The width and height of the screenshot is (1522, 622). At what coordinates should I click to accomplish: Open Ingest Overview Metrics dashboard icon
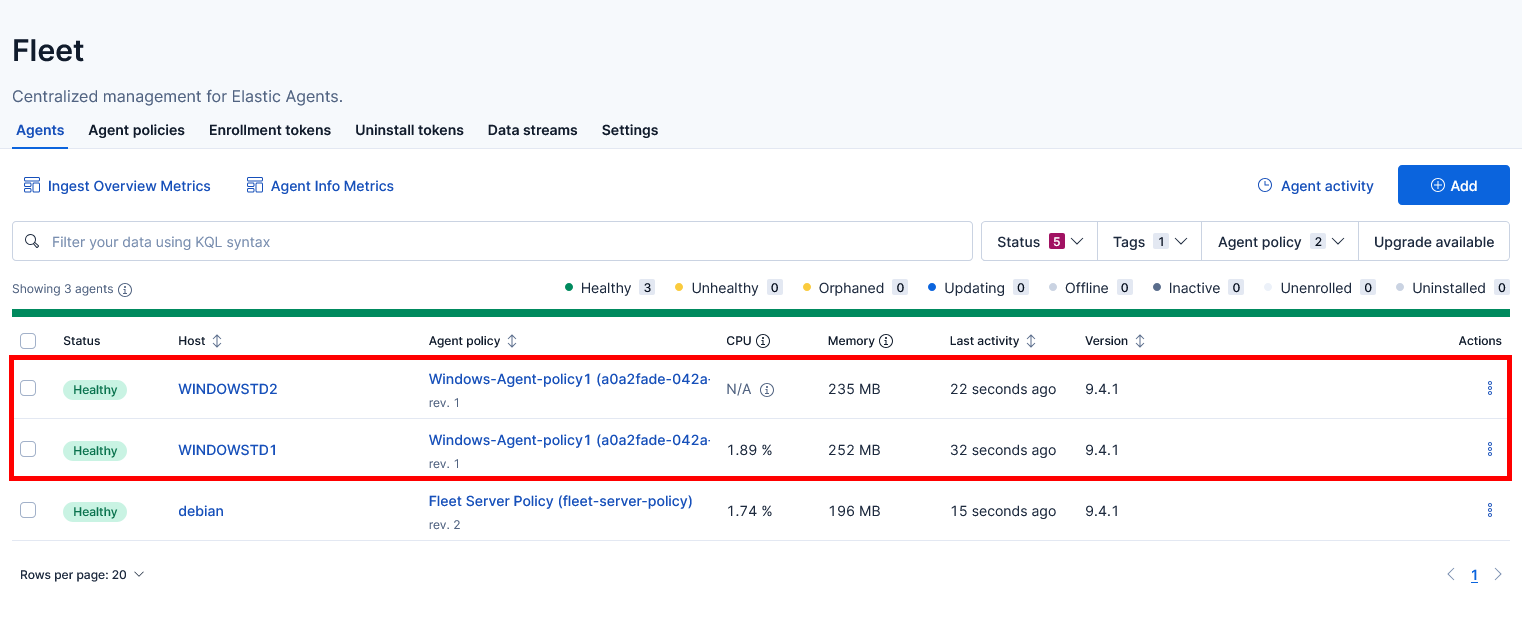32,186
